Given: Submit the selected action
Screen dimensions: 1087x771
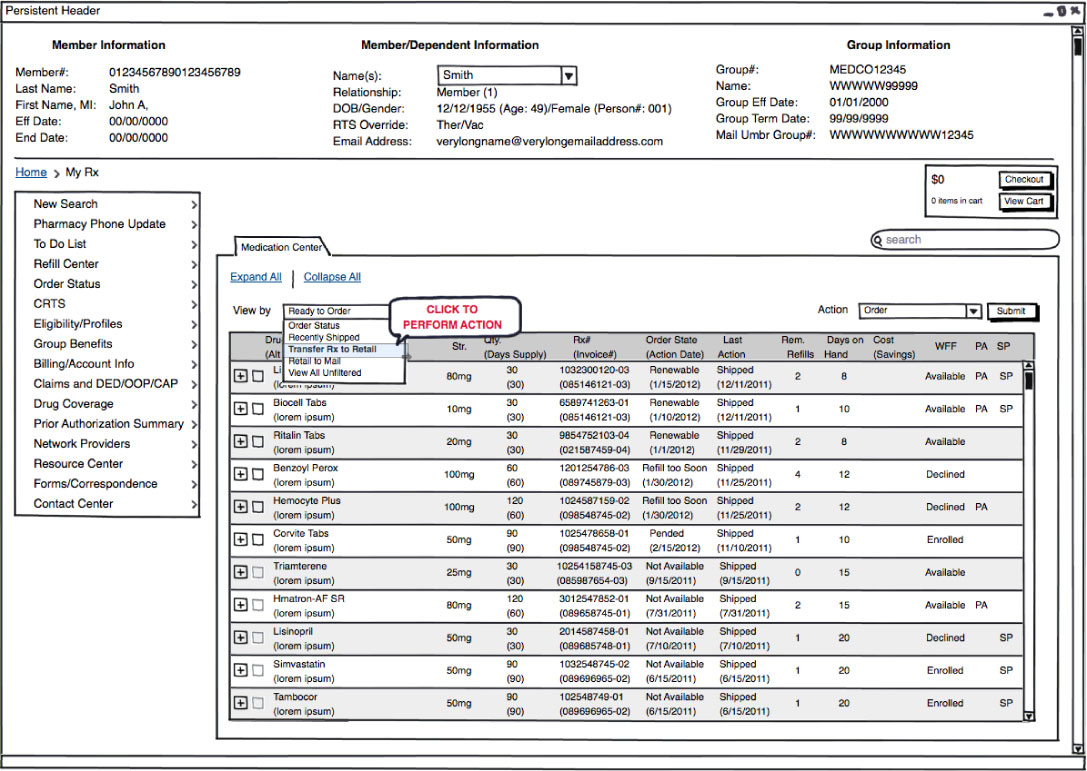Looking at the screenshot, I should pos(1011,311).
